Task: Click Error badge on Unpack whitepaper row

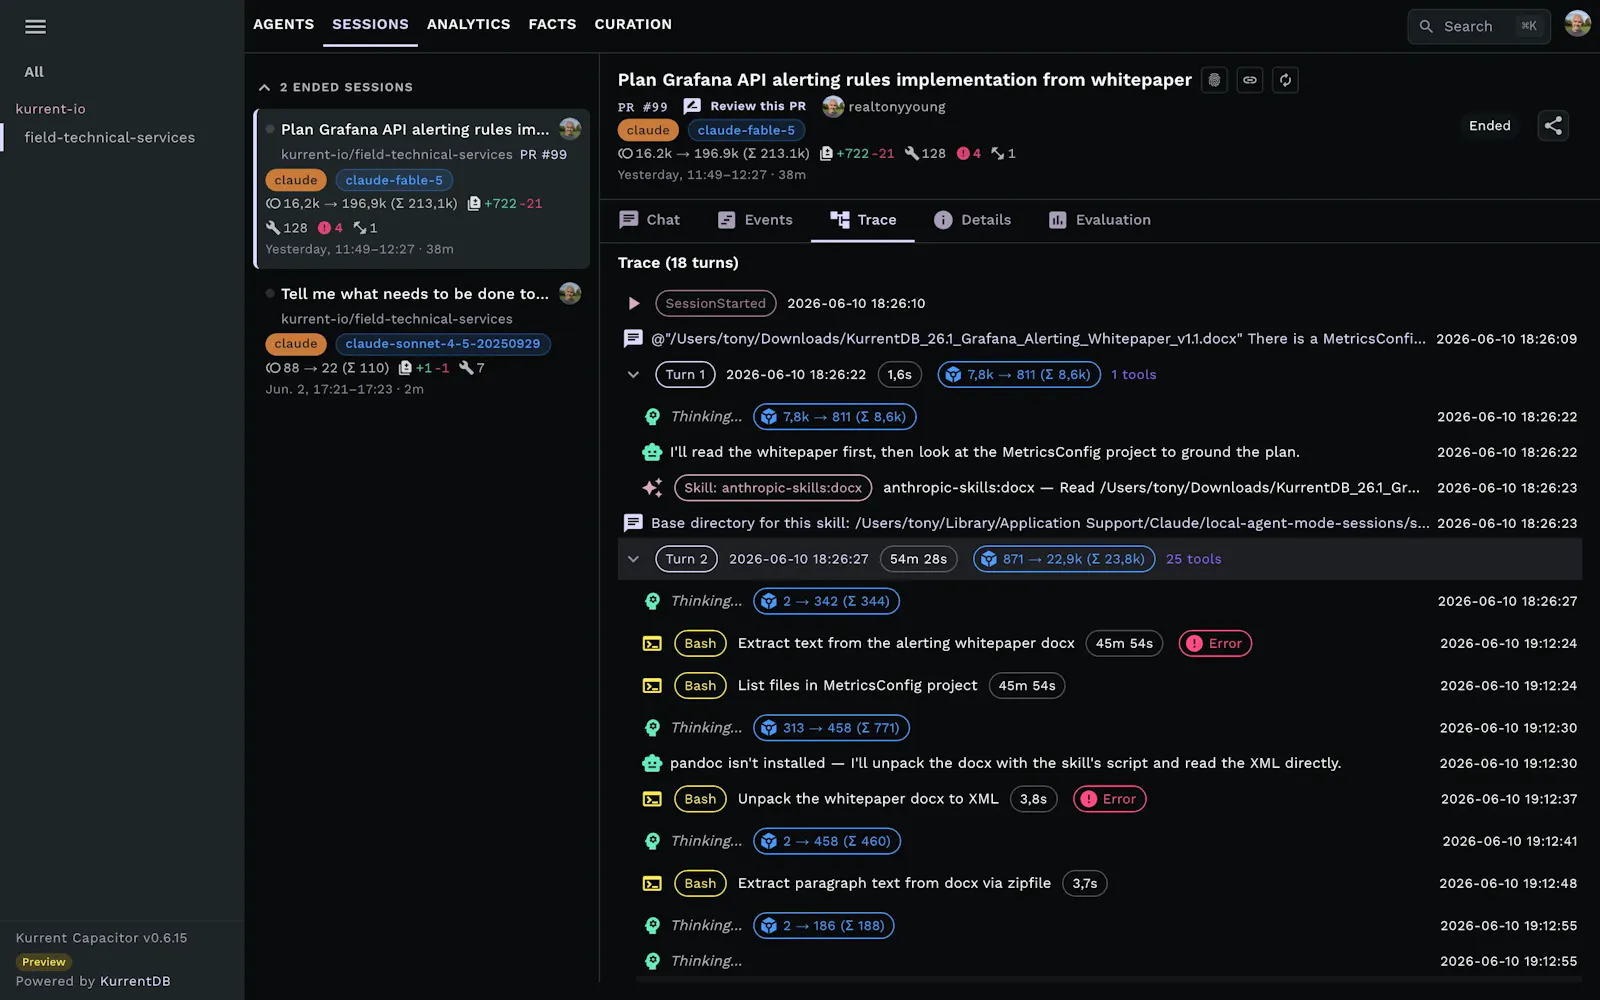Action: pyautogui.click(x=1109, y=799)
